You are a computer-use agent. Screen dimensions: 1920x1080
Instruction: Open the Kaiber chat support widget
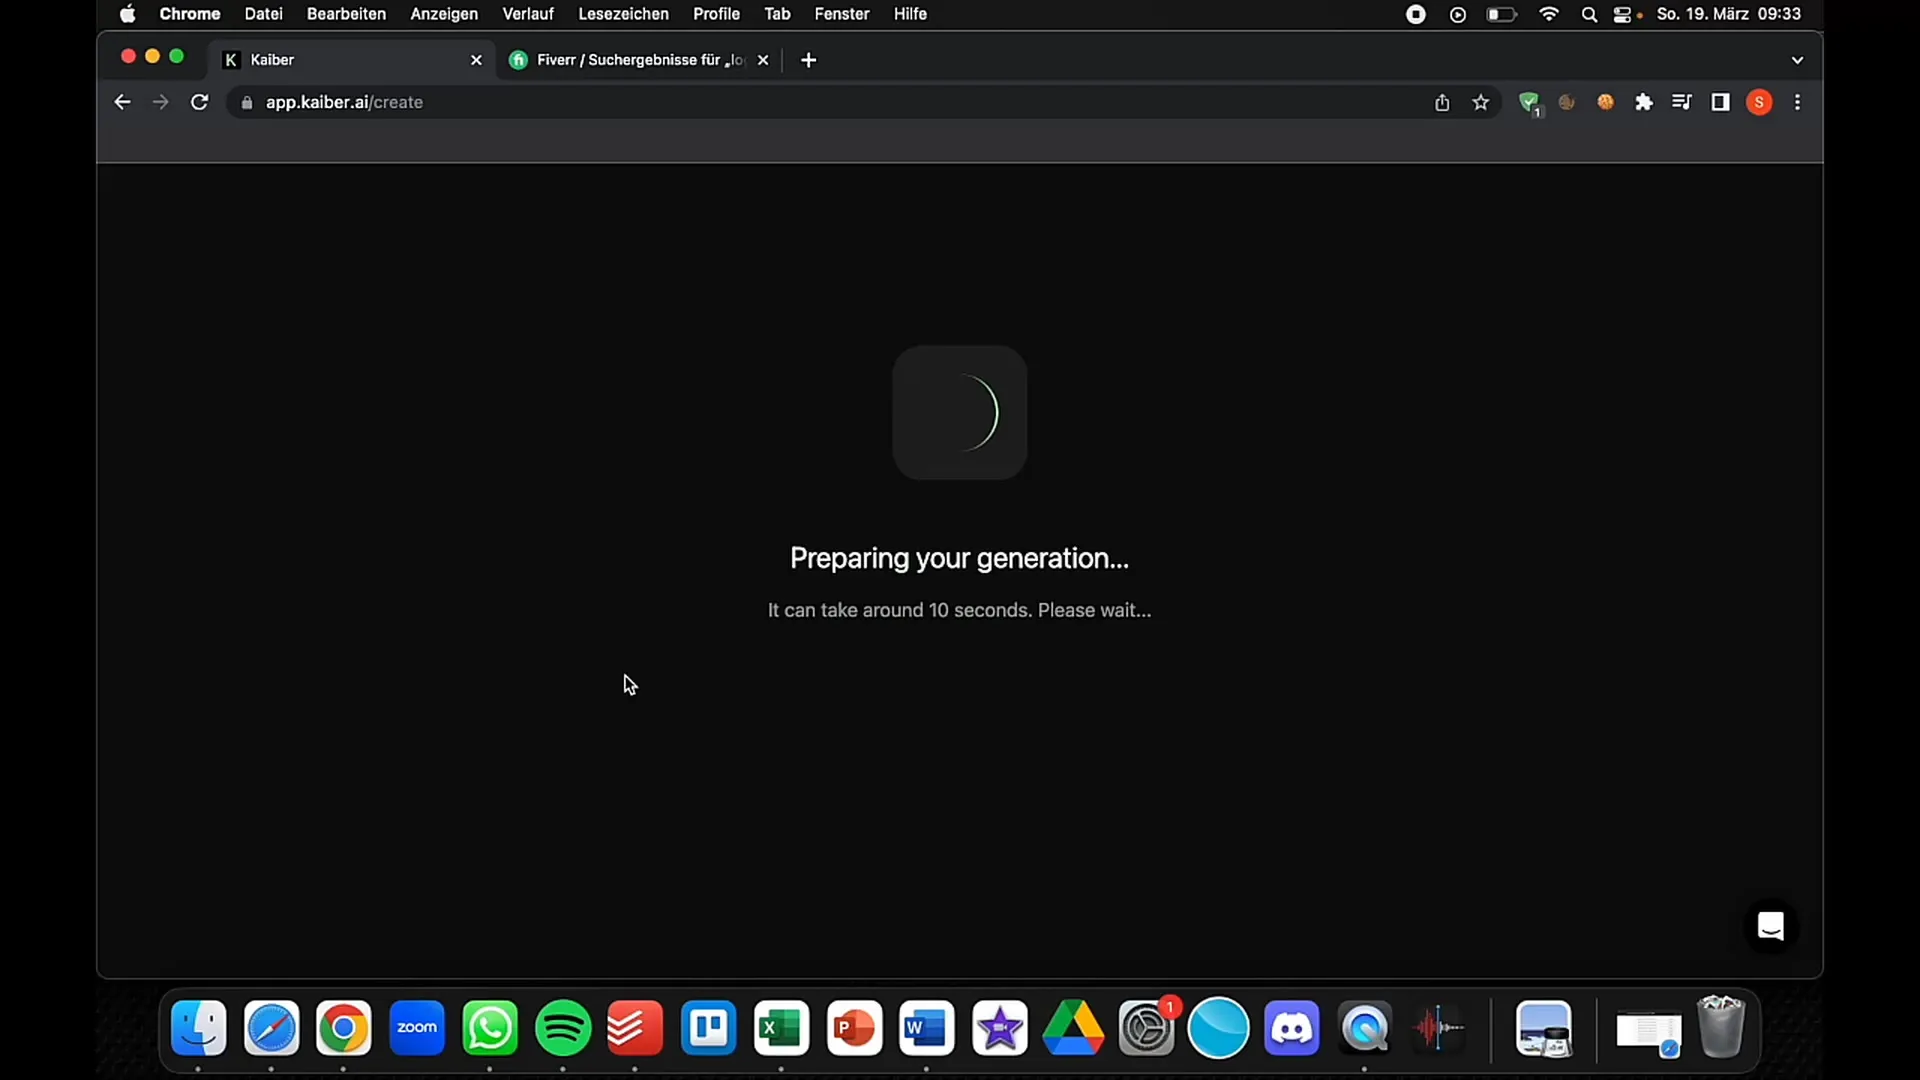[1770, 926]
